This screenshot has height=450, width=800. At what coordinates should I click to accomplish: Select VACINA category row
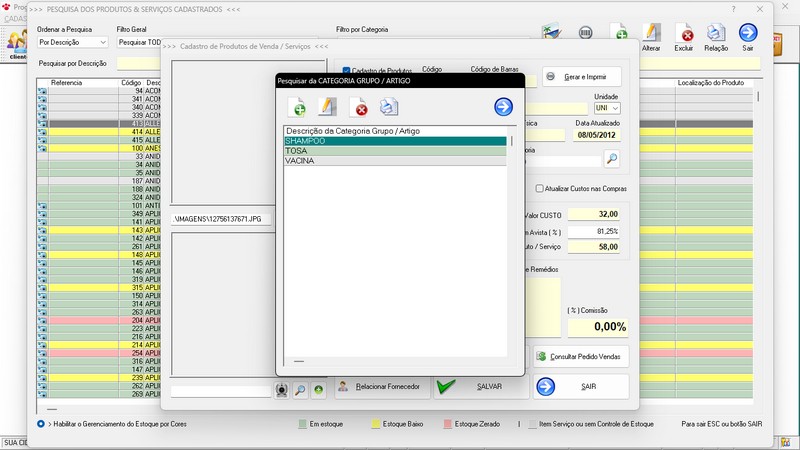tap(395, 161)
